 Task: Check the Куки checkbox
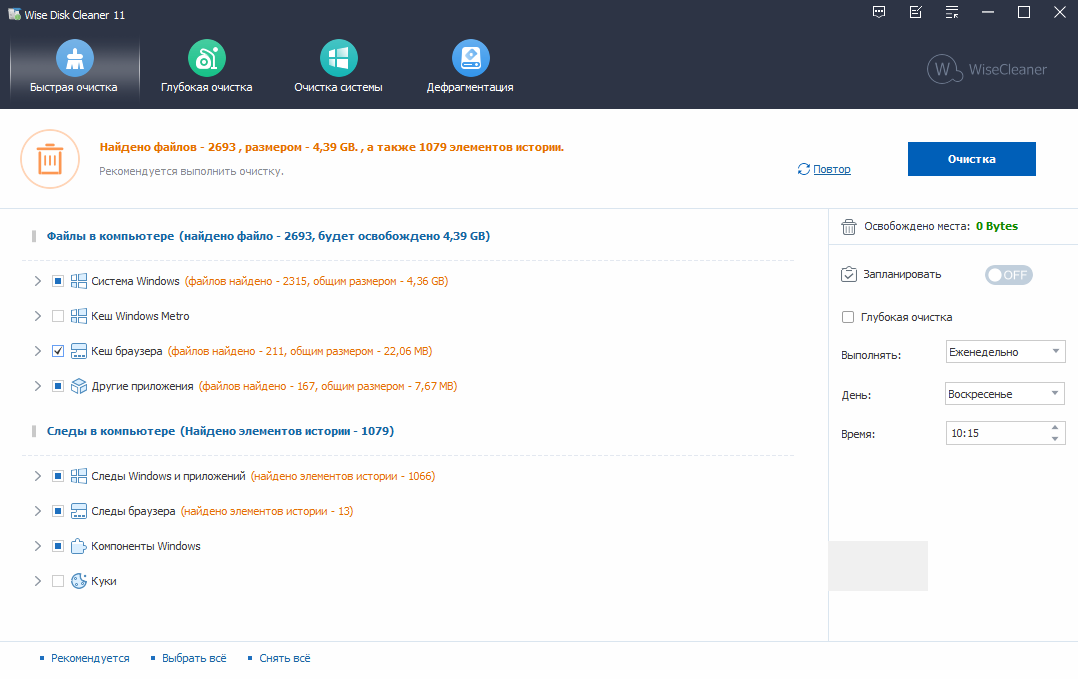58,581
